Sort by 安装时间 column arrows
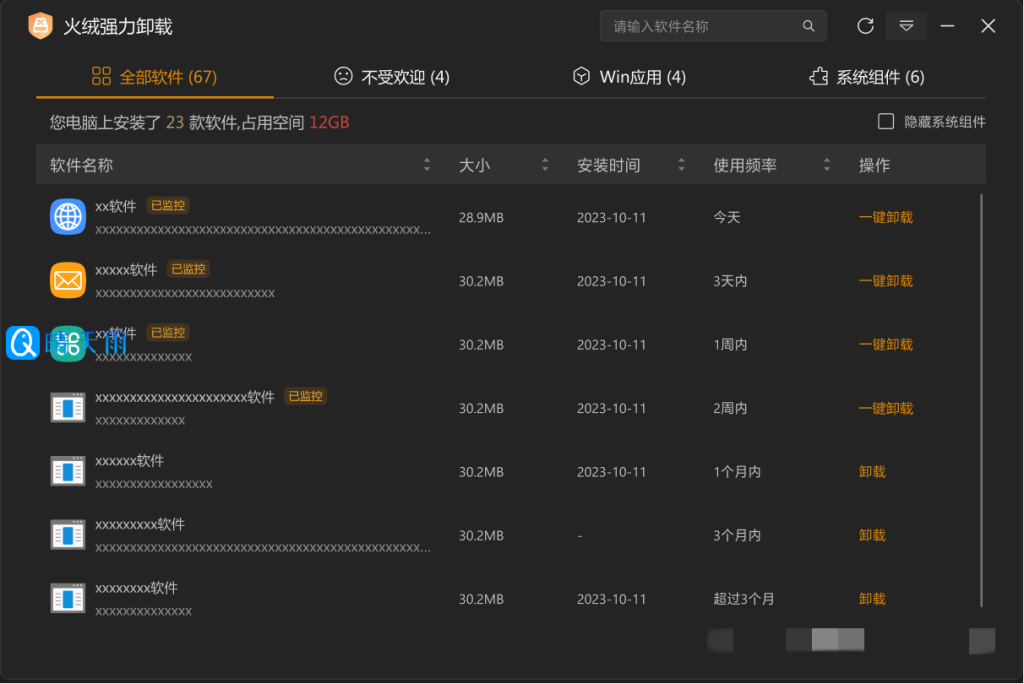 [x=681, y=165]
